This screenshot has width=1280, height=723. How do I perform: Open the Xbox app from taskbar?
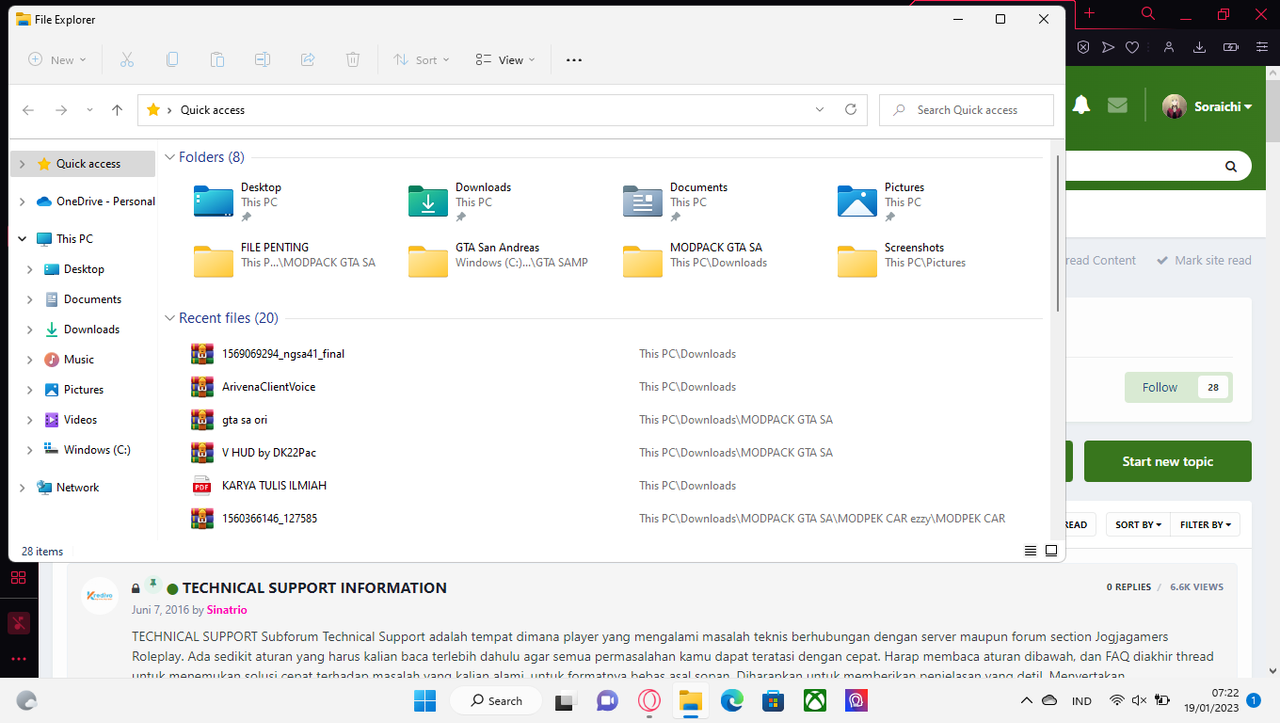(816, 700)
